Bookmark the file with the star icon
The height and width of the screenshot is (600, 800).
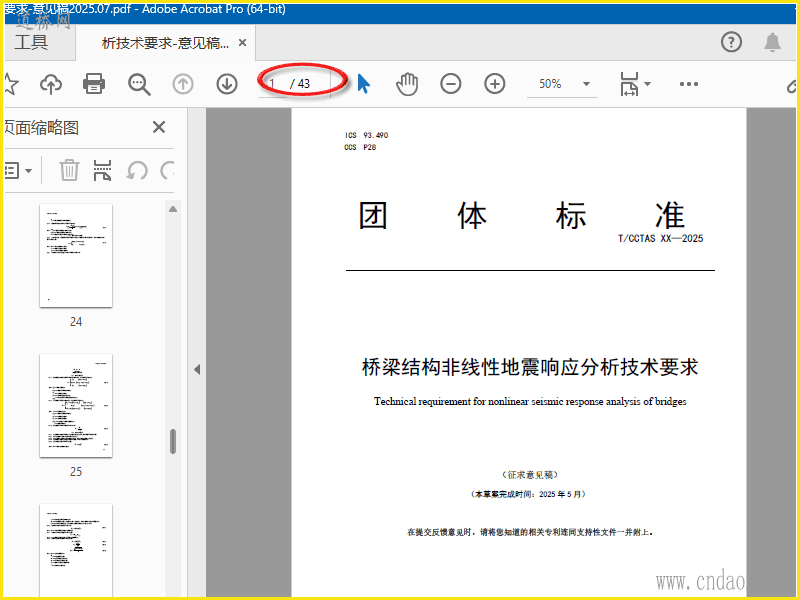[x=10, y=84]
